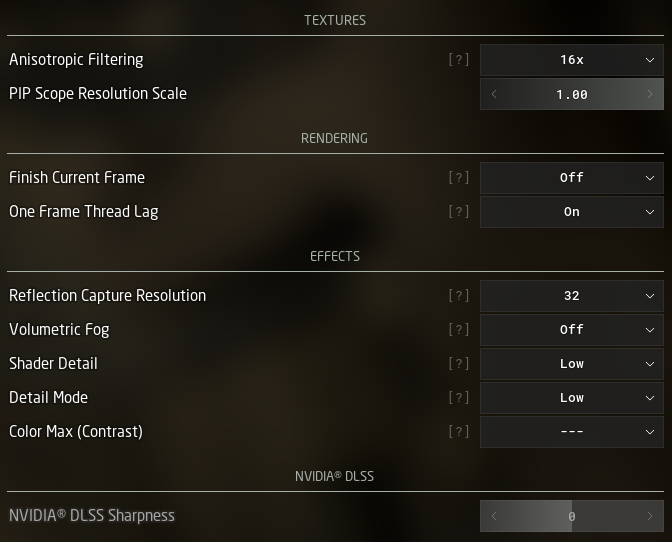The height and width of the screenshot is (542, 672).
Task: Click help icon for PIP Scope Resolution Scale
Action: tap(458, 94)
